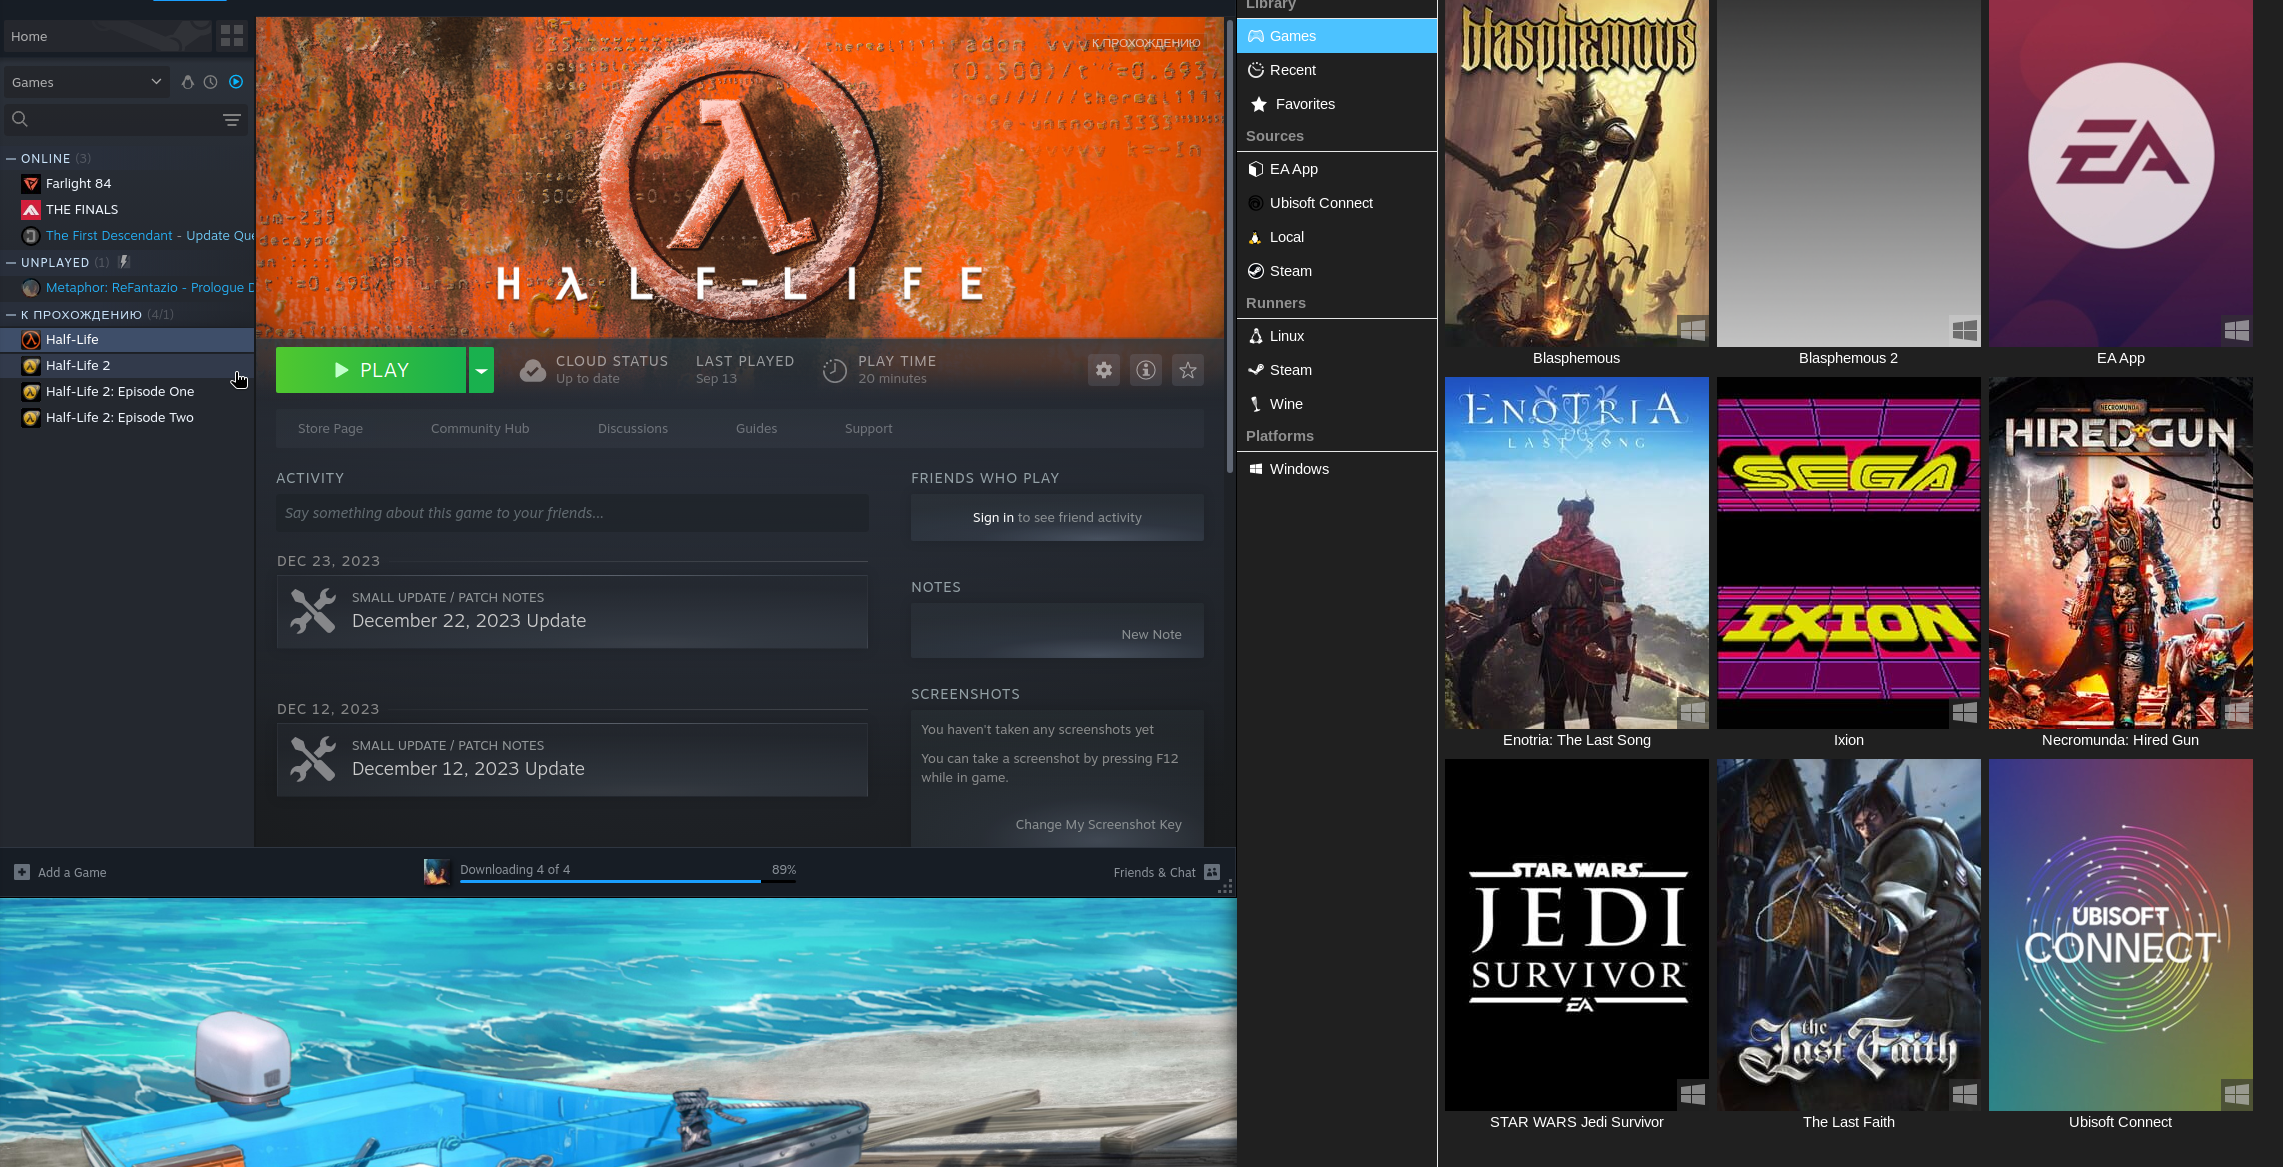This screenshot has height=1167, width=2283.
Task: Select THE FINALS in the games list
Action: [x=127, y=210]
